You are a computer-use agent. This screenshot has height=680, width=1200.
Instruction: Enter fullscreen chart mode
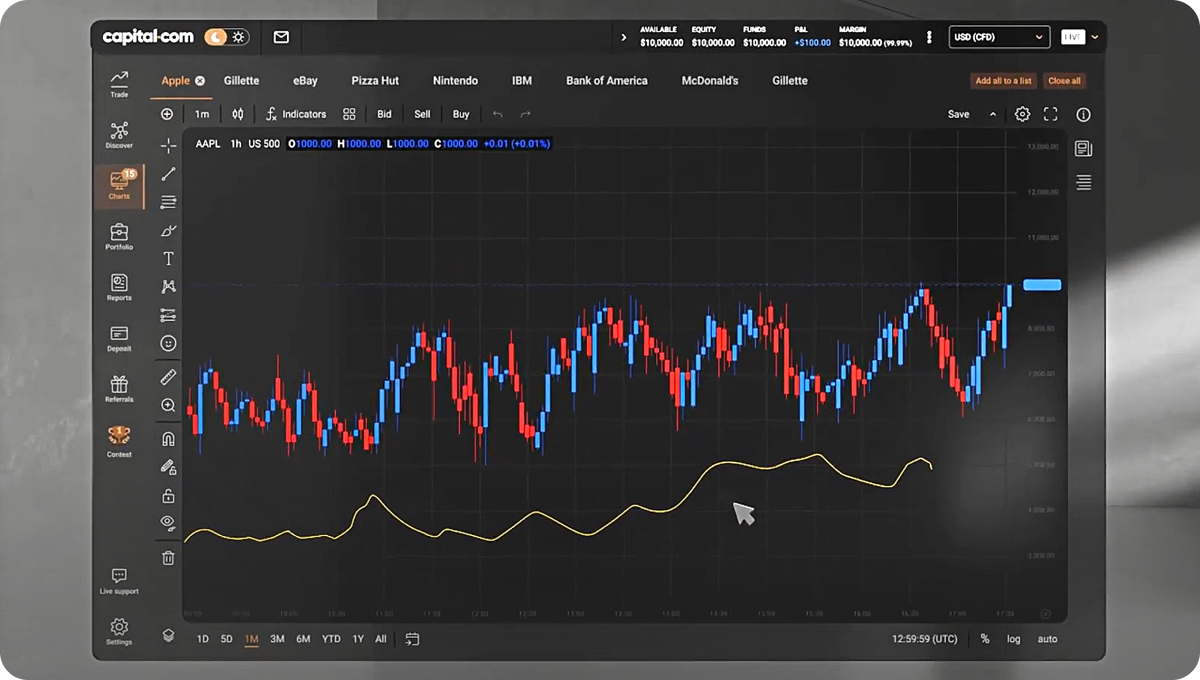pyautogui.click(x=1051, y=115)
